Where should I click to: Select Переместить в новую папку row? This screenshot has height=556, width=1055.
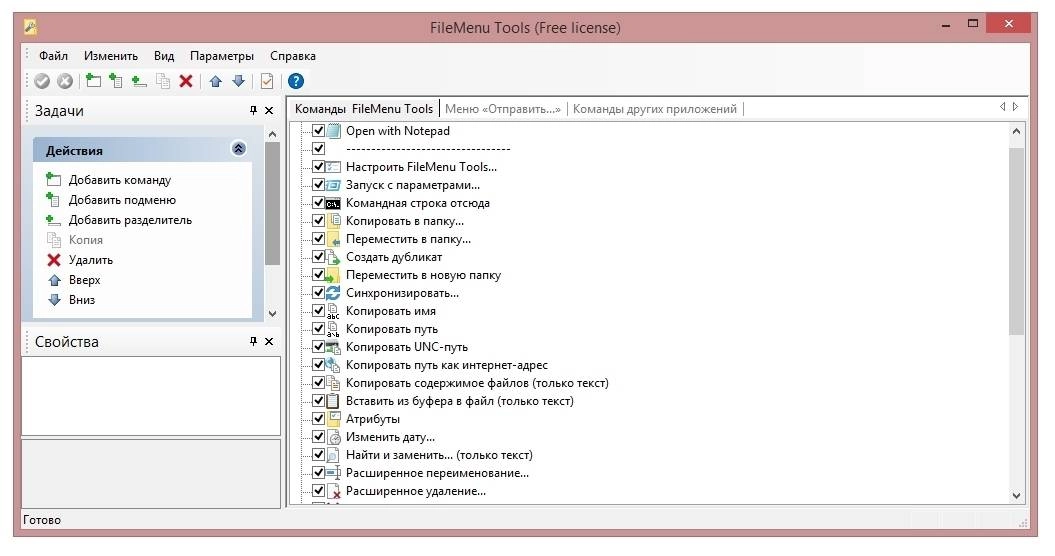pyautogui.click(x=423, y=275)
